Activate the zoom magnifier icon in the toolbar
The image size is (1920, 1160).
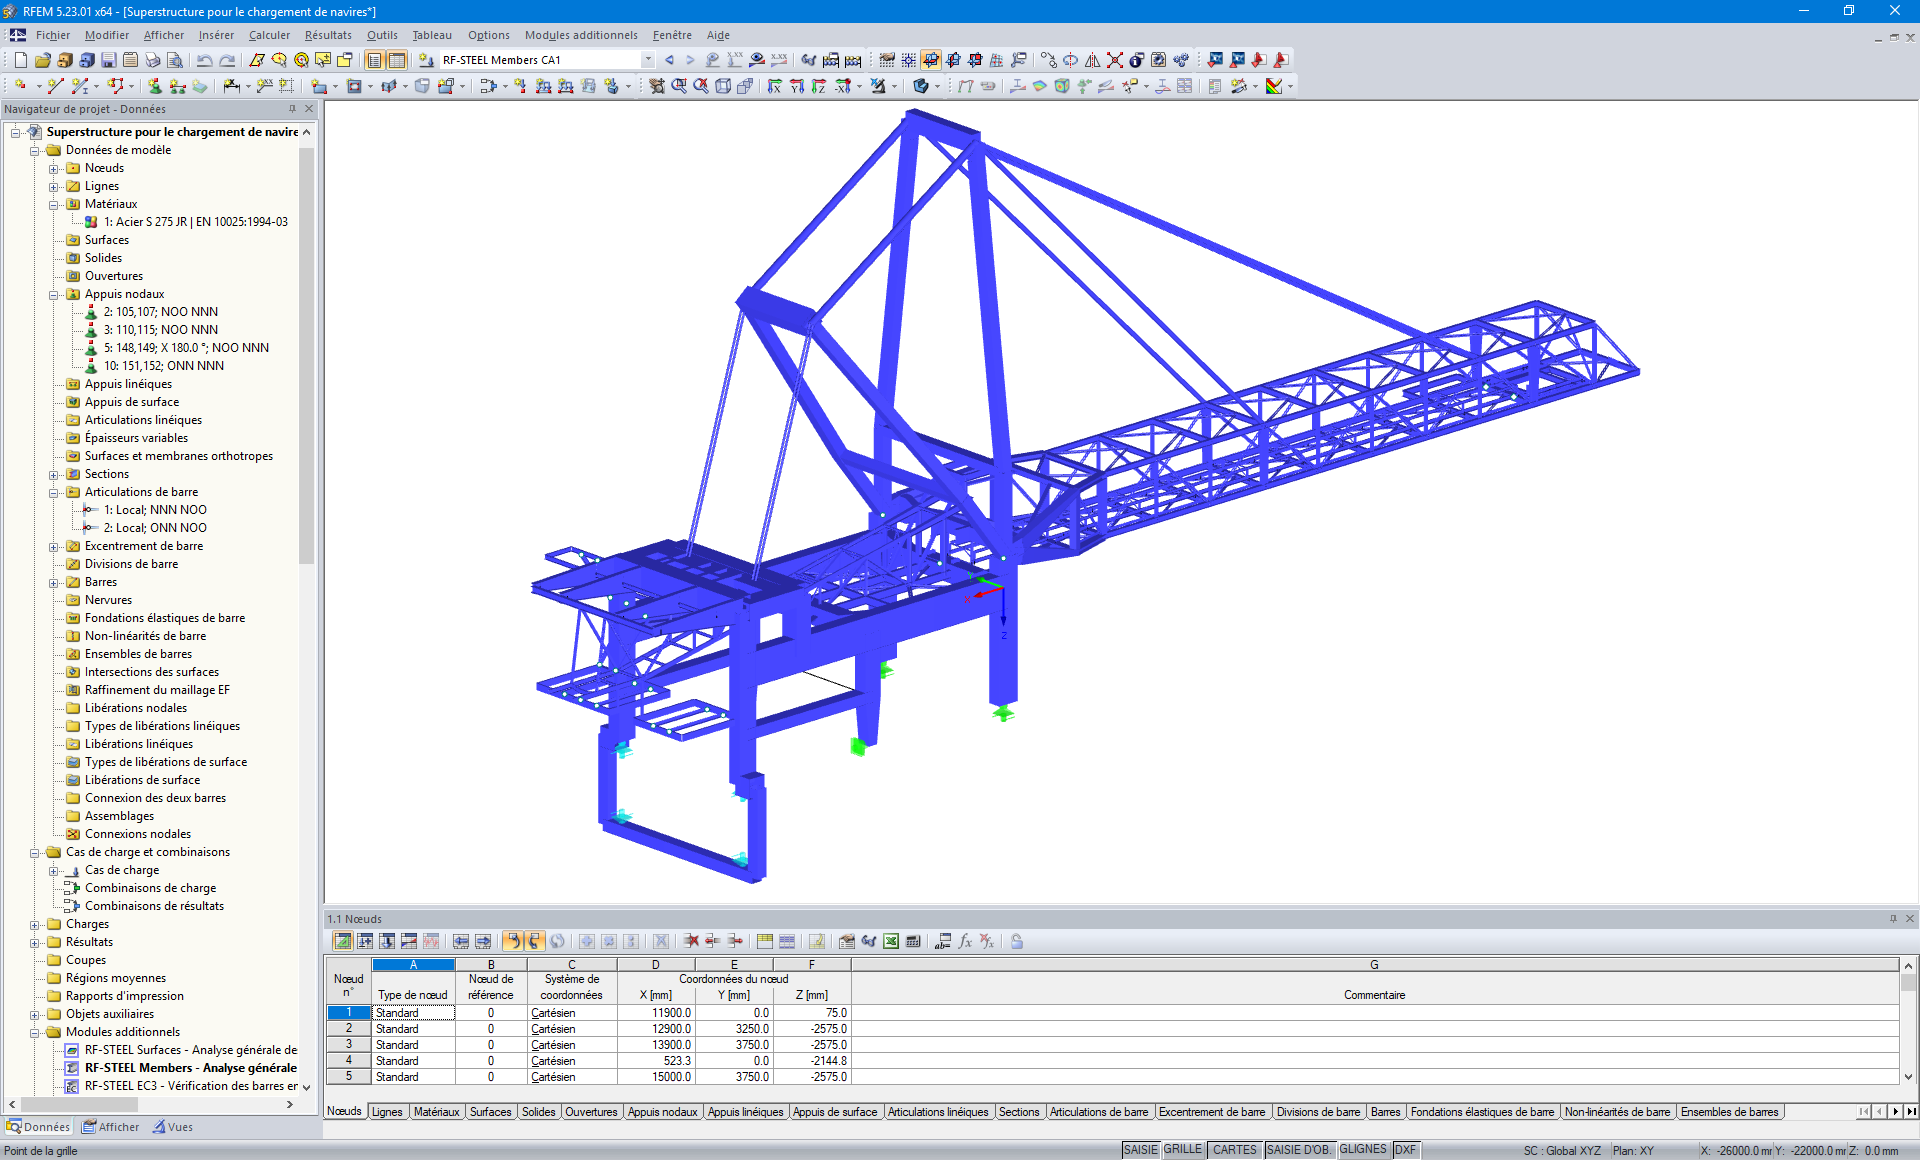(680, 87)
